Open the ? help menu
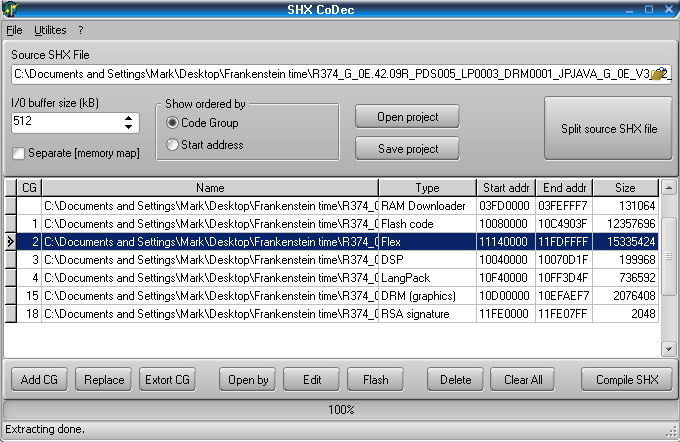 pos(81,30)
